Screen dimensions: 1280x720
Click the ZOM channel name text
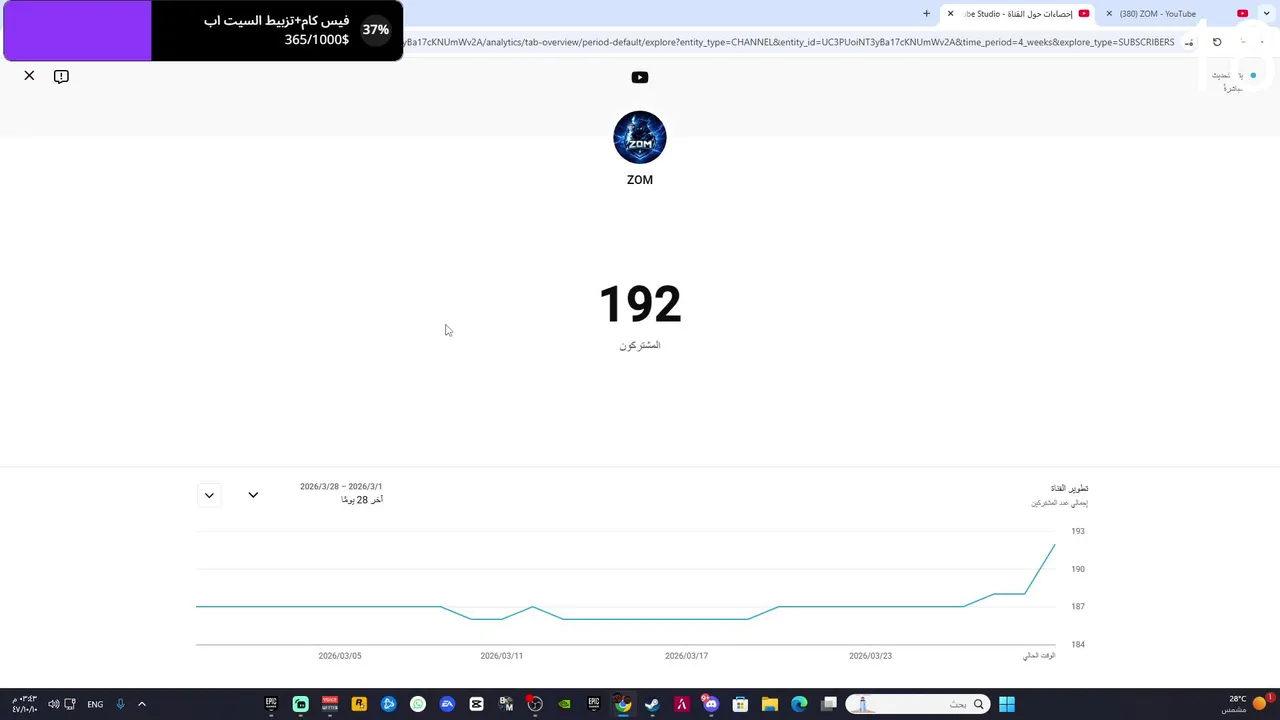click(x=640, y=180)
